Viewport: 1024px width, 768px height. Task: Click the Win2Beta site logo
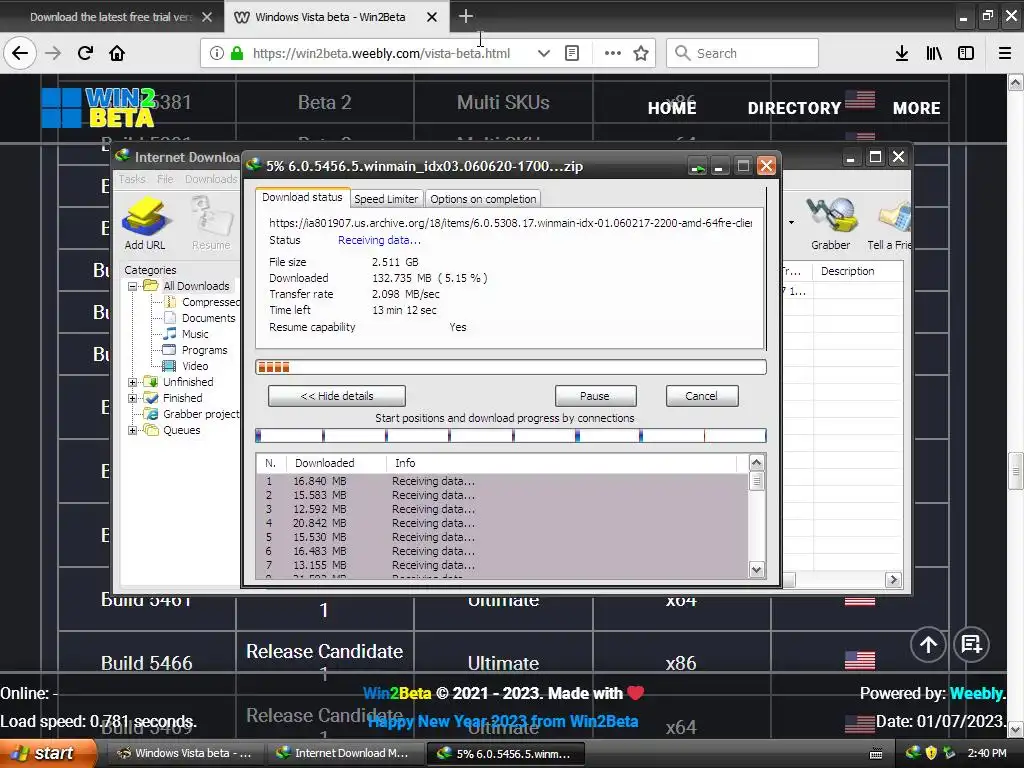tap(99, 108)
